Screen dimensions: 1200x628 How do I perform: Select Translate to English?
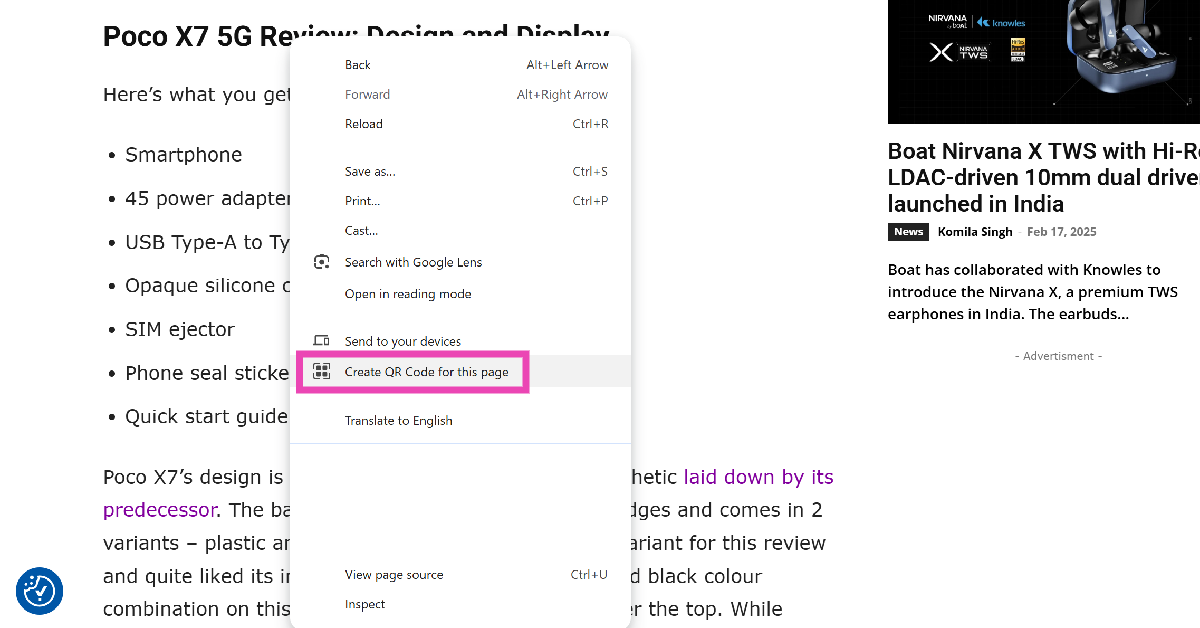tap(398, 421)
